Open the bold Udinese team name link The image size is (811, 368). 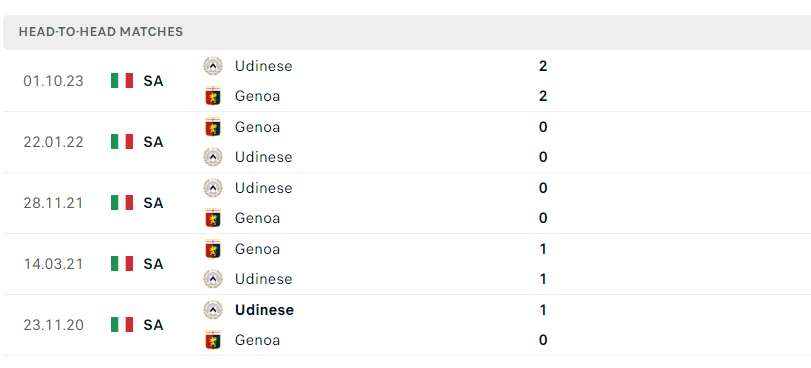point(264,310)
